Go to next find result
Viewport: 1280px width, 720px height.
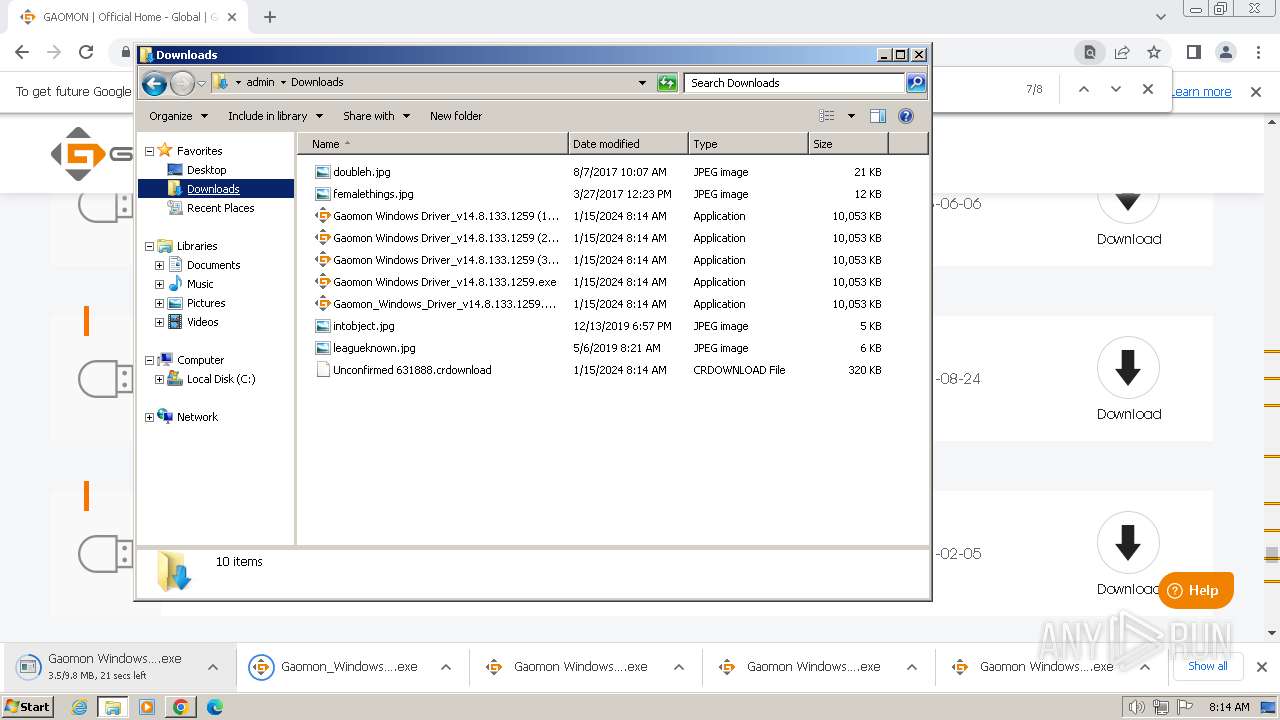click(x=1116, y=89)
